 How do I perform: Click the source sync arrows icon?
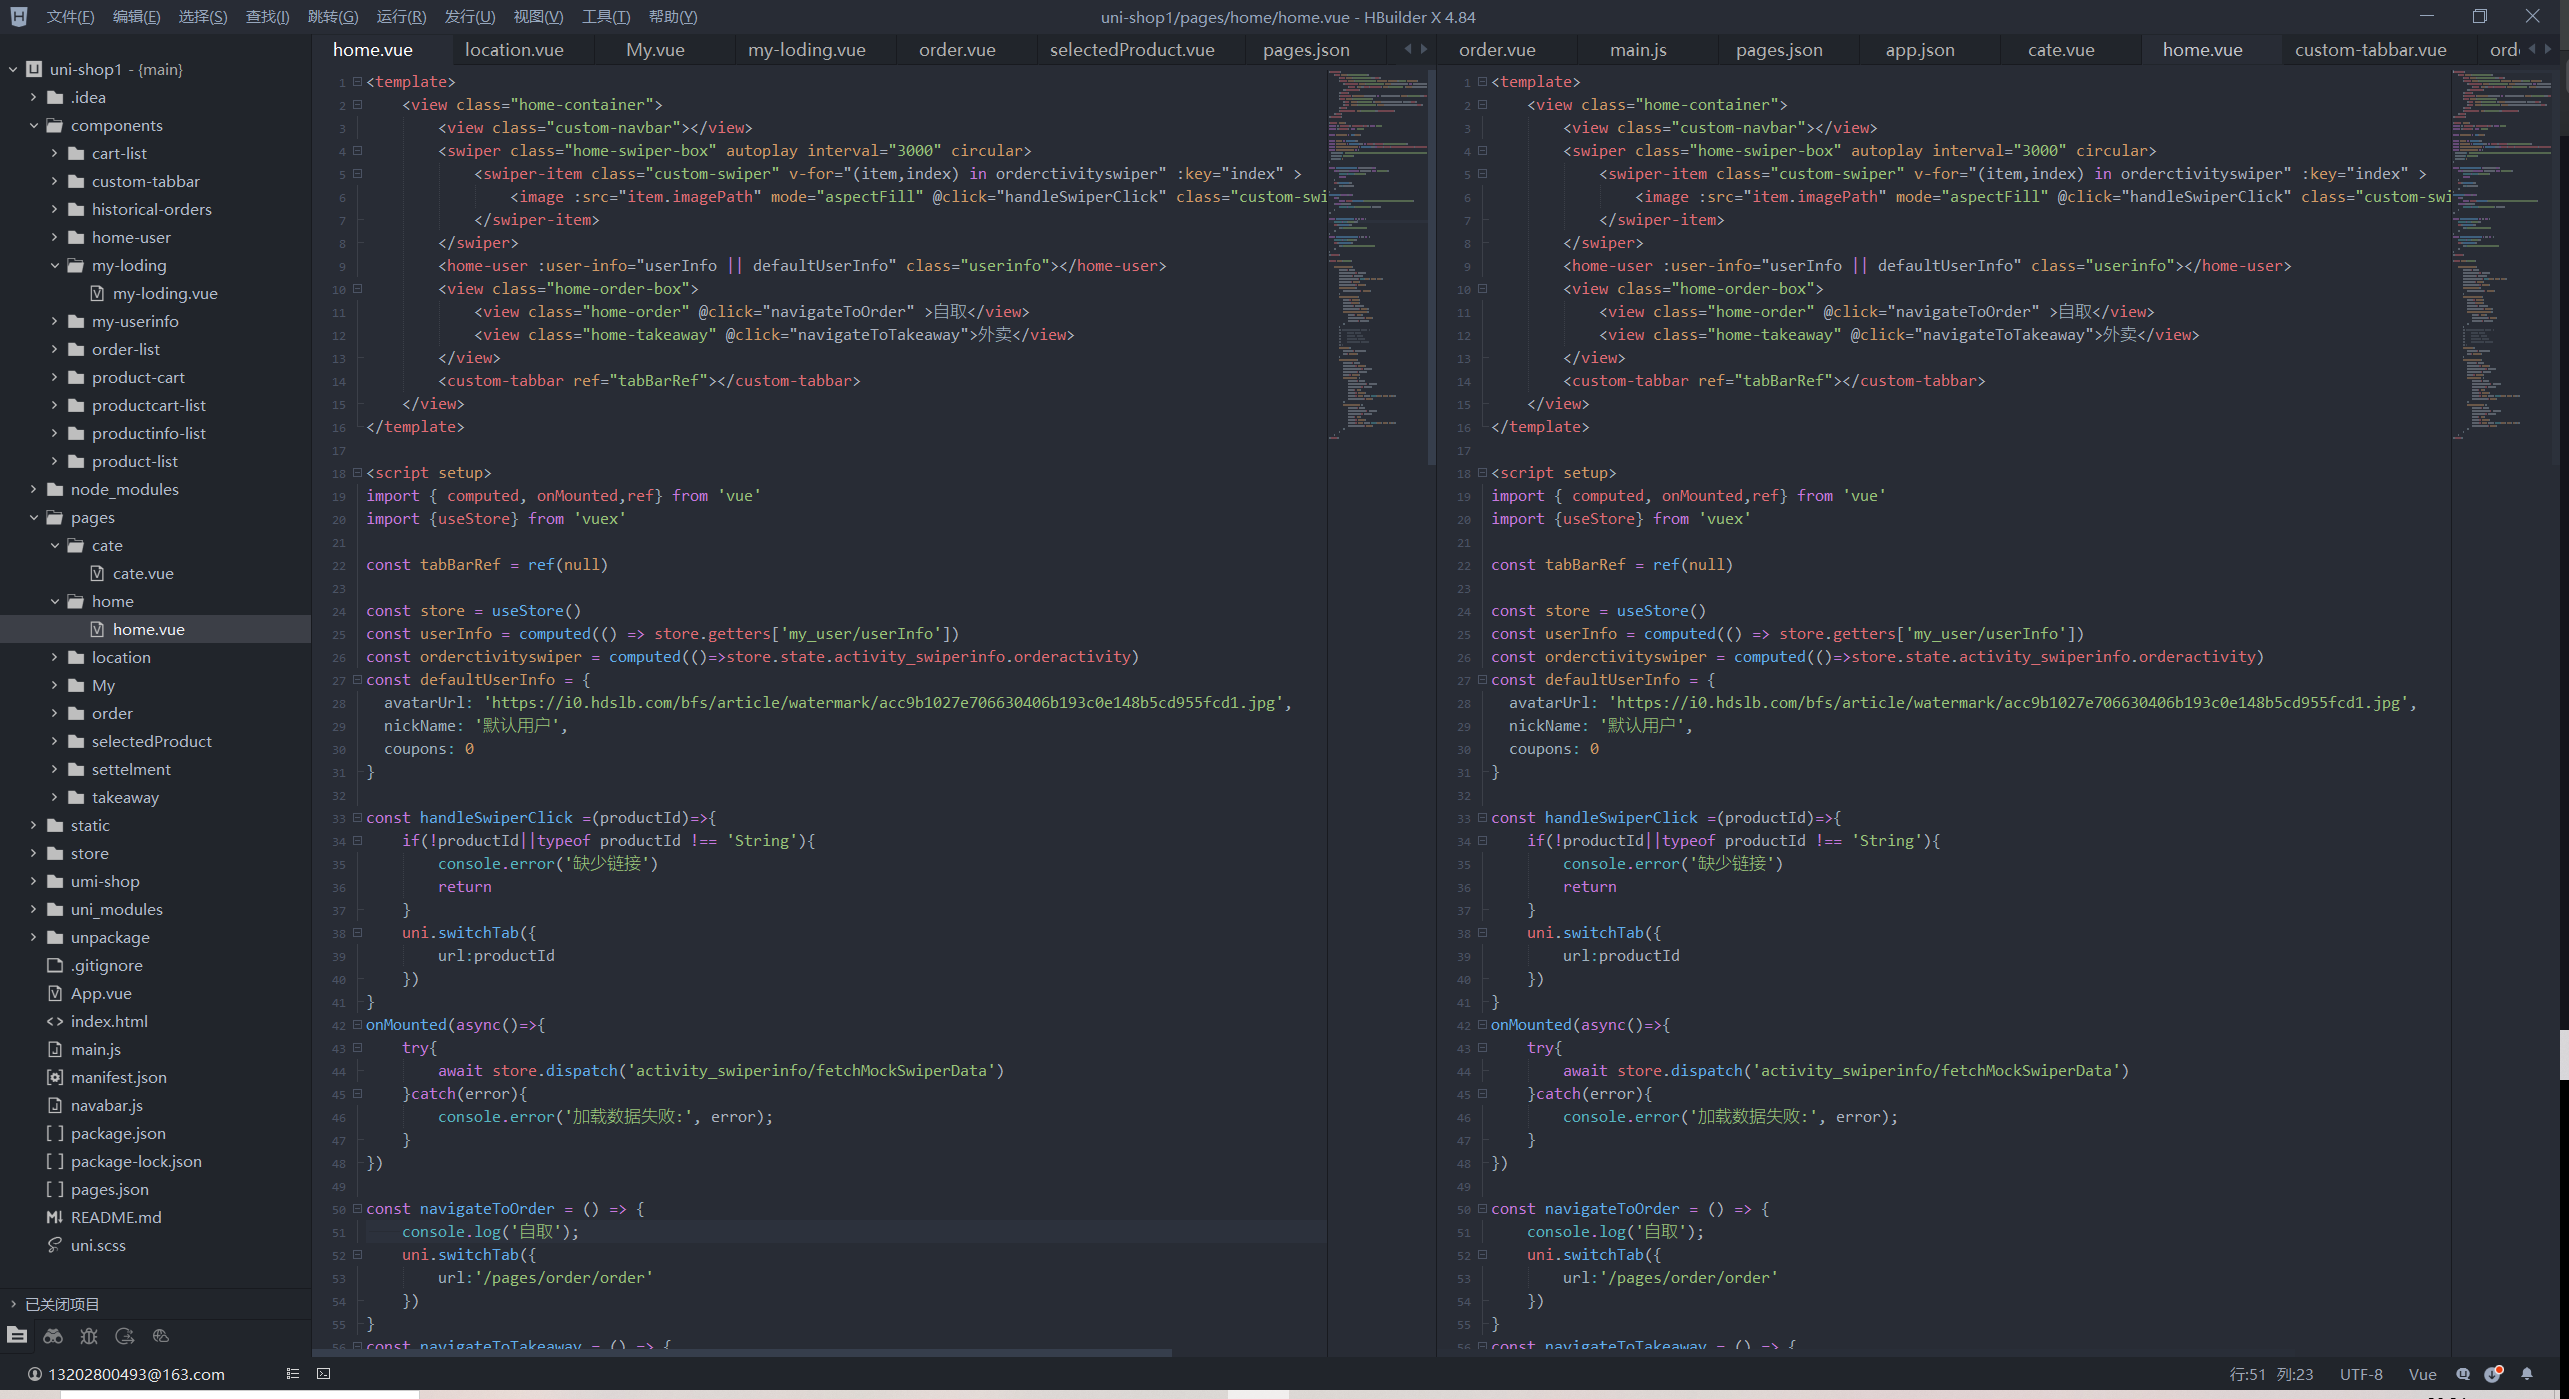(x=125, y=1336)
